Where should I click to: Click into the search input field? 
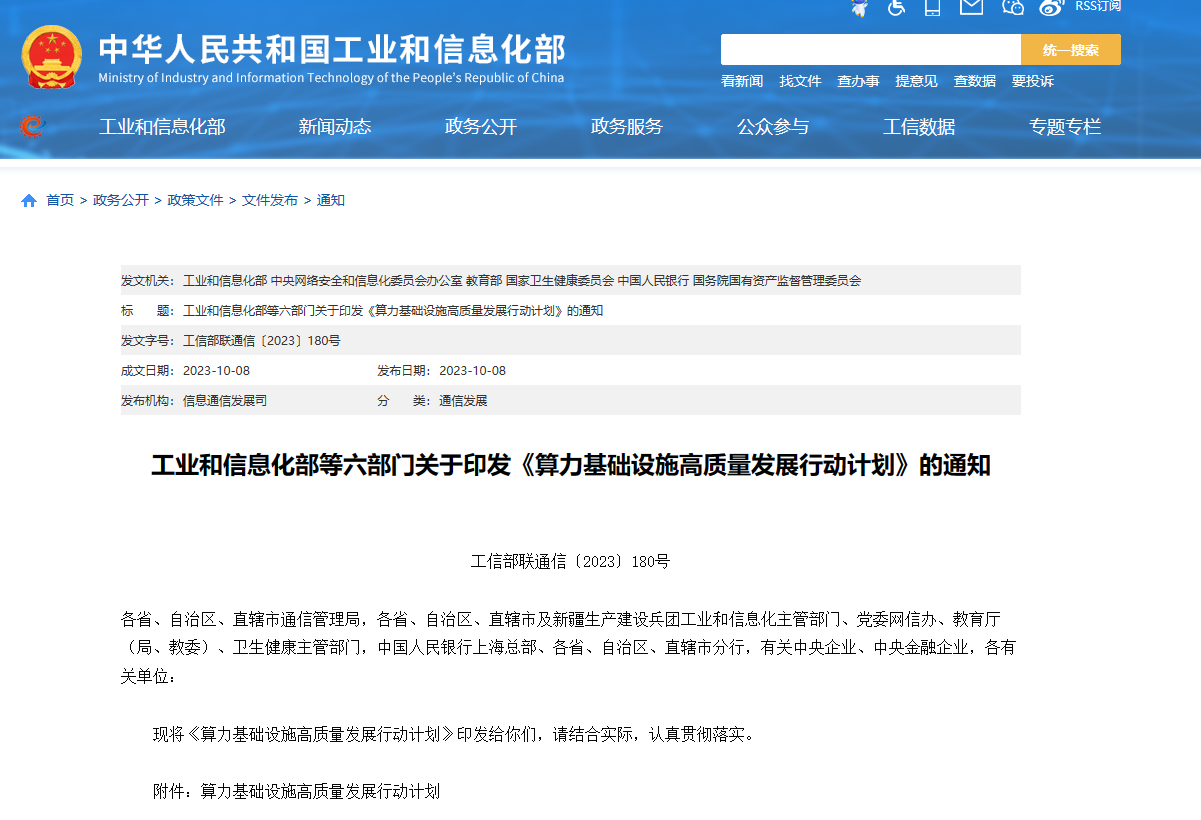(871, 50)
